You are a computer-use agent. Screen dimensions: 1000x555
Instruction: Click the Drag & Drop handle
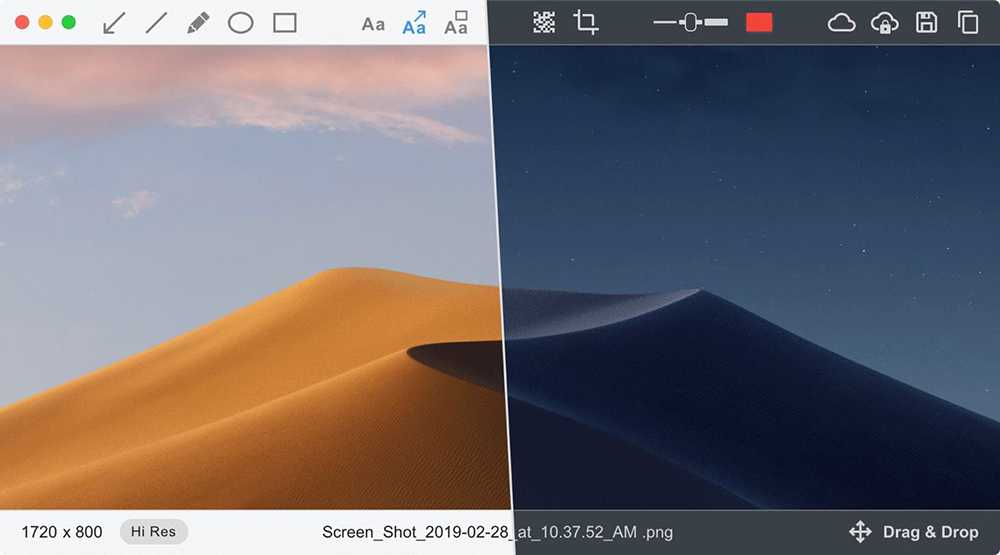point(913,532)
